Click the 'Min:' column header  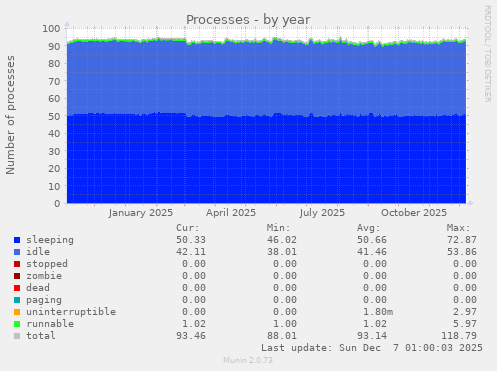pyautogui.click(x=278, y=228)
